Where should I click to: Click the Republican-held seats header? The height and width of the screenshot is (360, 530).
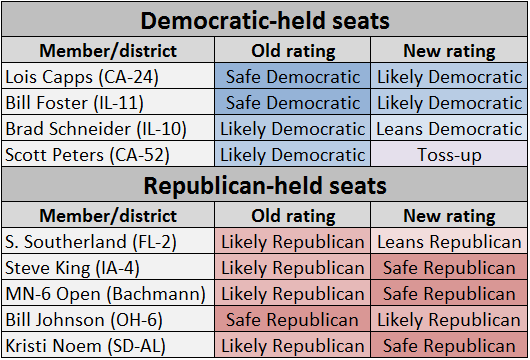265,185
